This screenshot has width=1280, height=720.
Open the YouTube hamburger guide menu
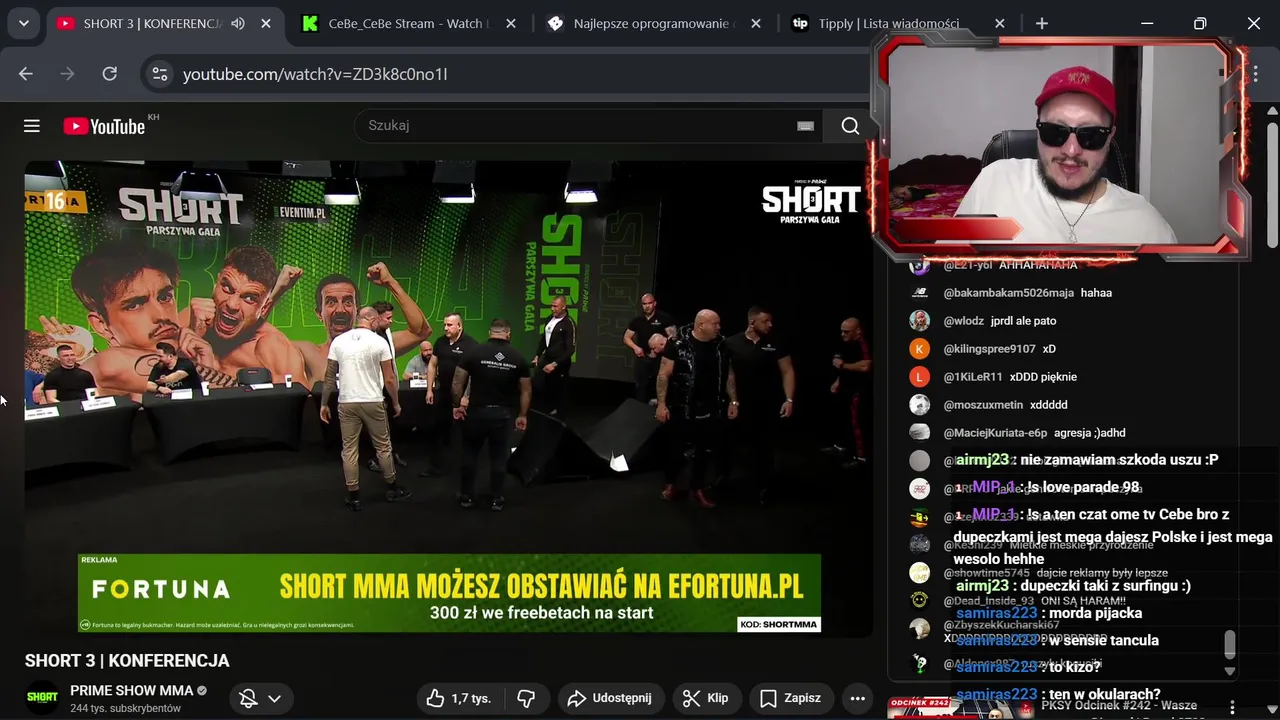click(x=32, y=125)
